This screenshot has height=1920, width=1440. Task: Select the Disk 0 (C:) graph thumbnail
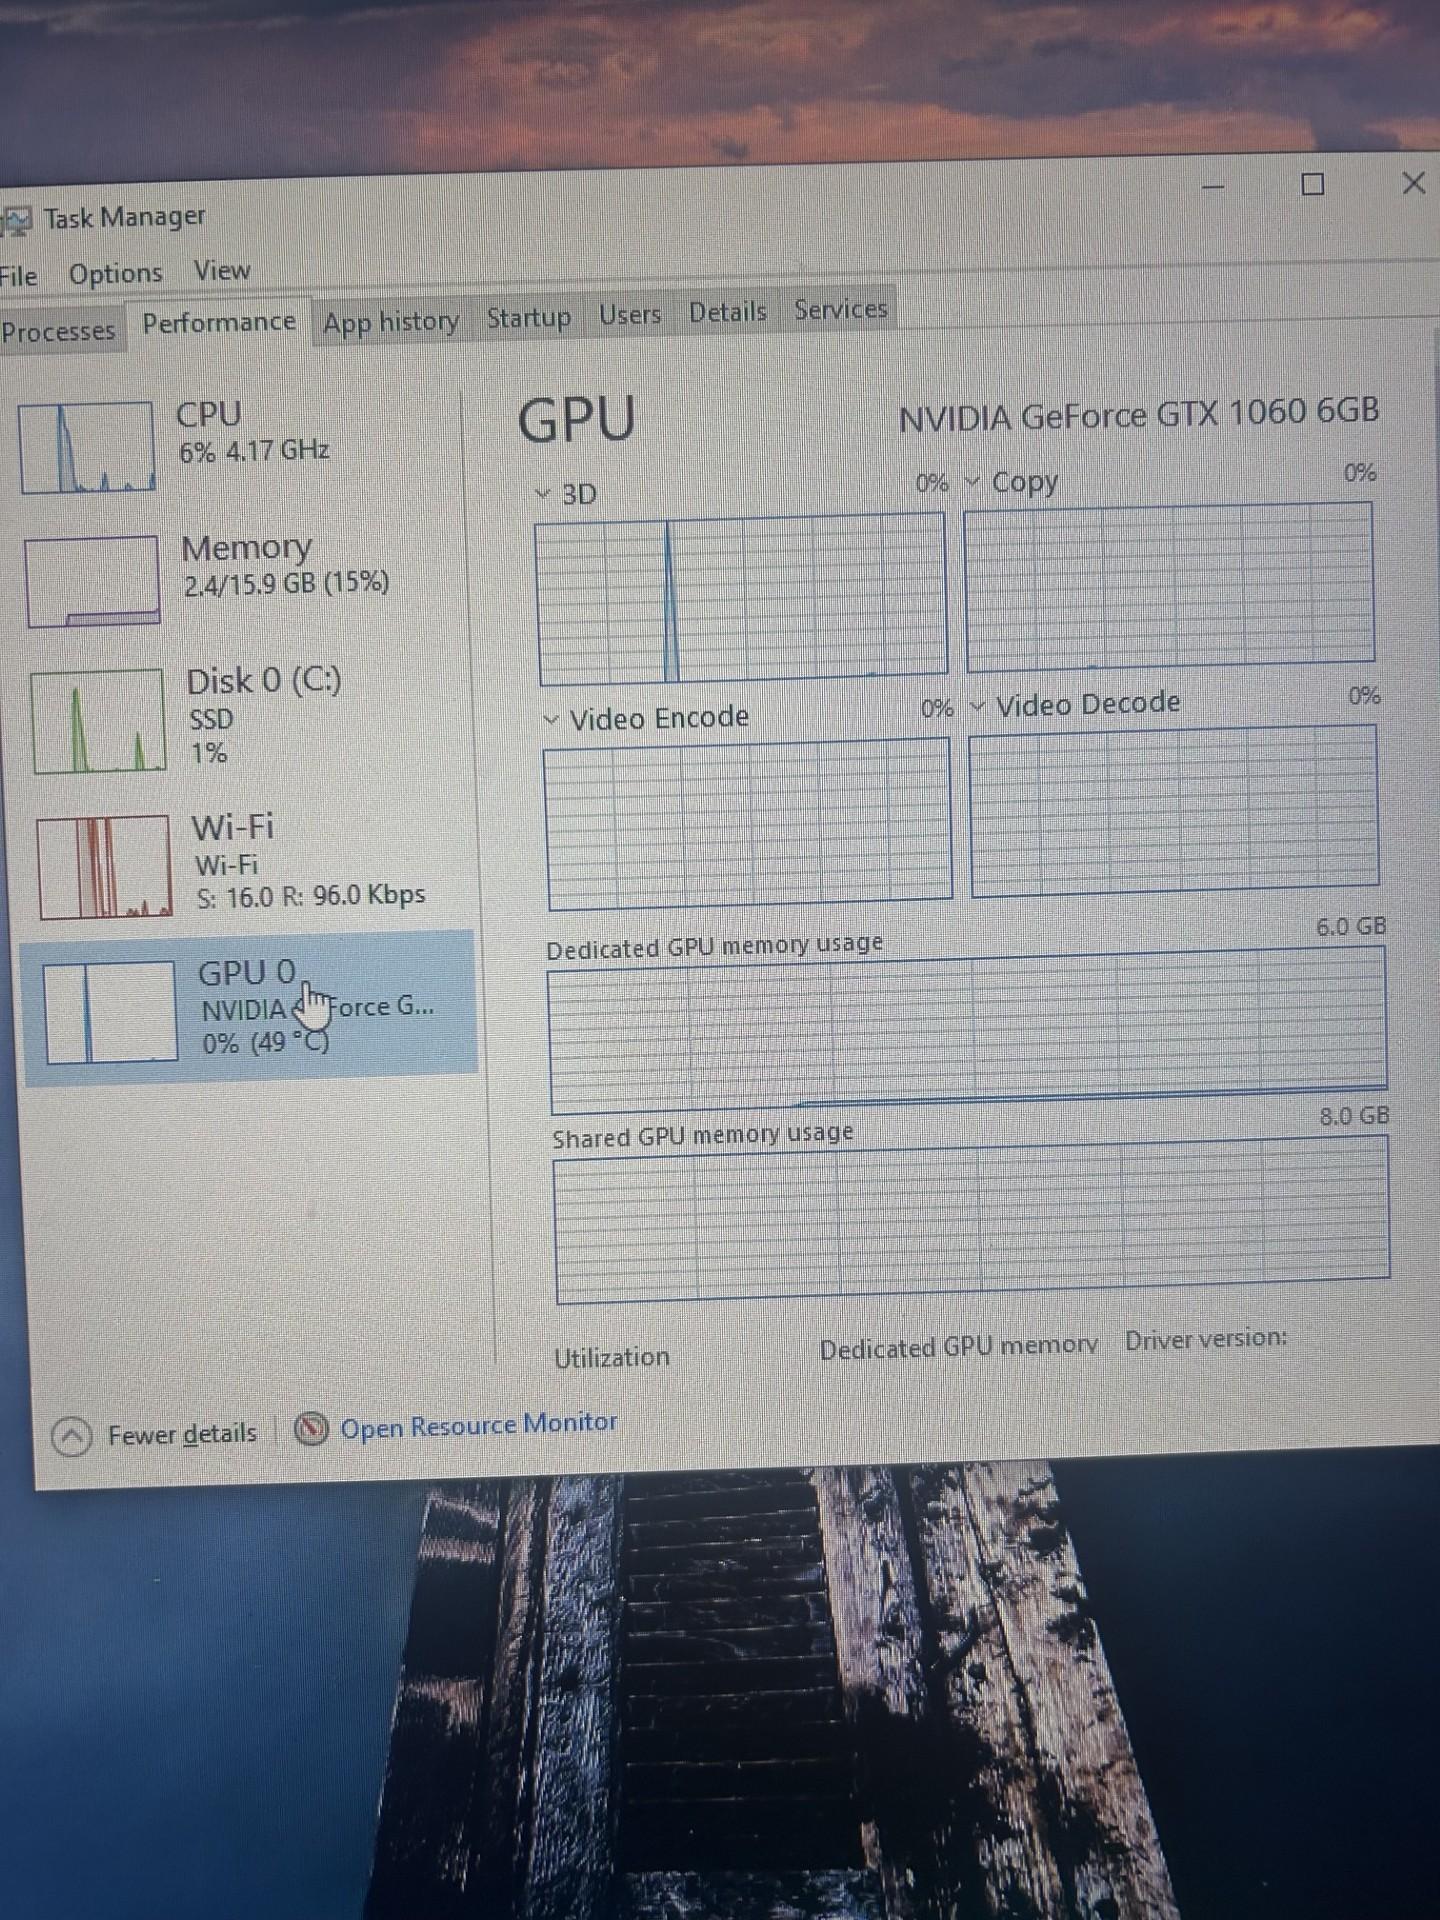(x=98, y=721)
